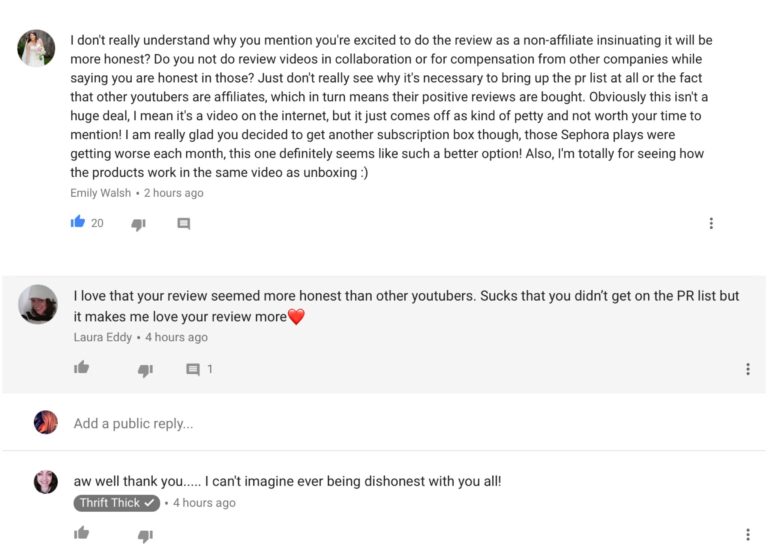Image resolution: width=768 pixels, height=548 pixels.
Task: Like Emily Walsh's comment
Action: click(x=78, y=222)
